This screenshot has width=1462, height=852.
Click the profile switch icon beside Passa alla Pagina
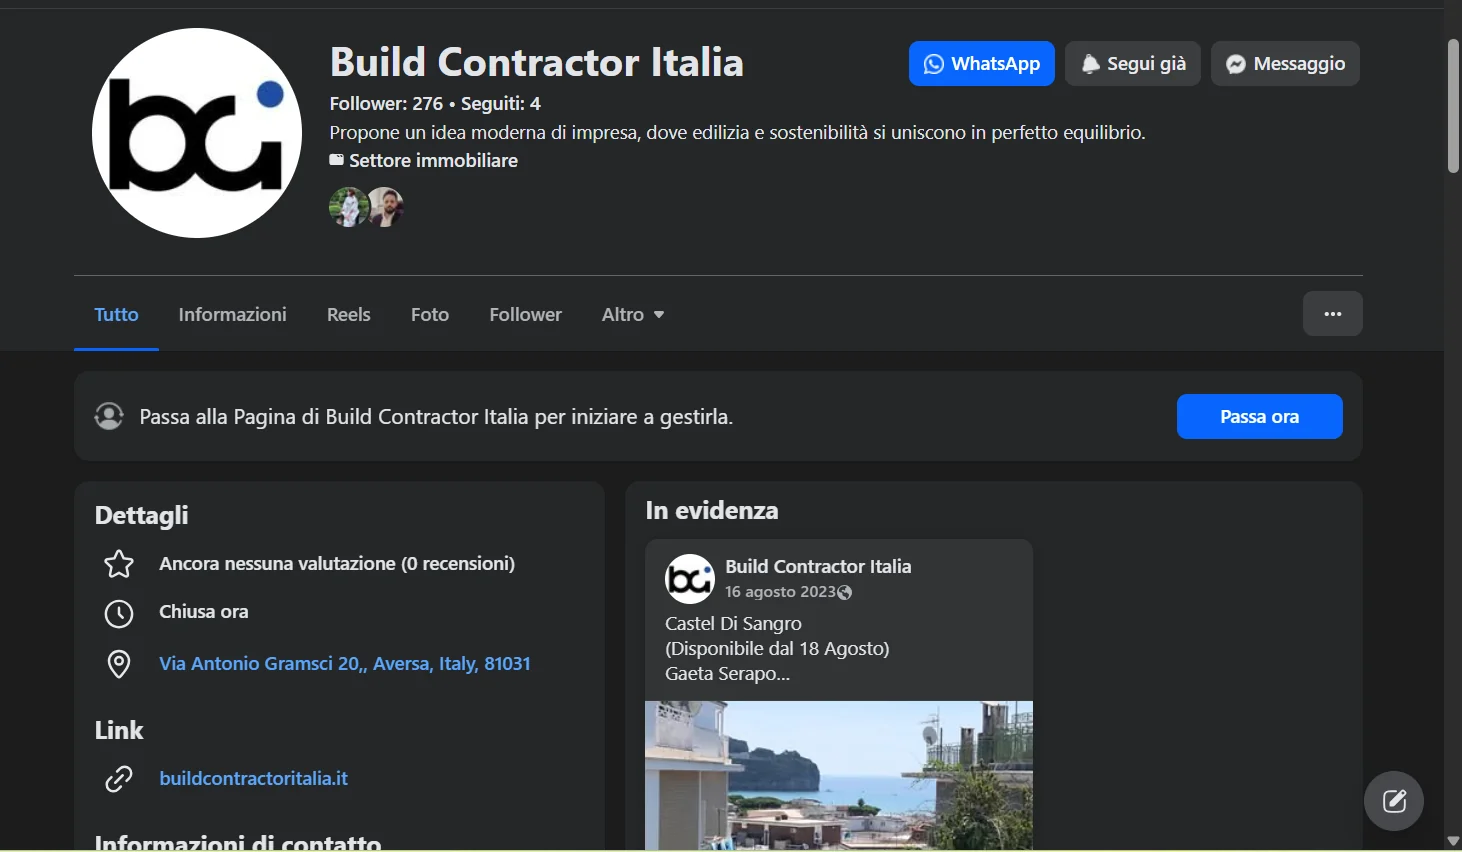(x=109, y=416)
